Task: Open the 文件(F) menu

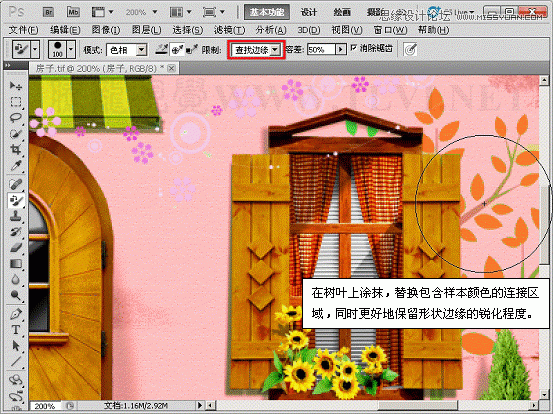Action: point(23,30)
